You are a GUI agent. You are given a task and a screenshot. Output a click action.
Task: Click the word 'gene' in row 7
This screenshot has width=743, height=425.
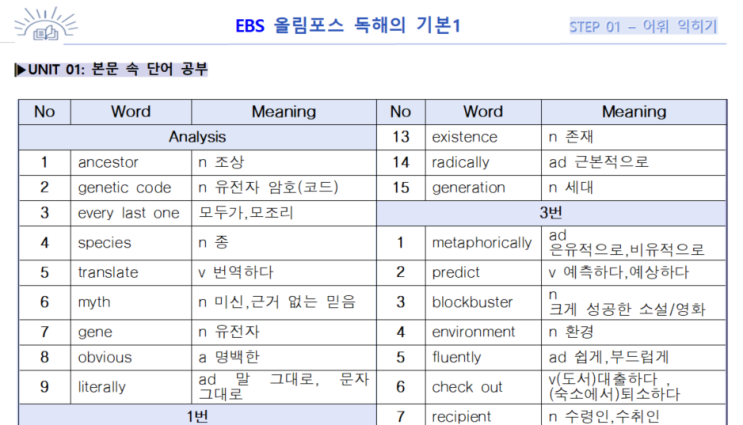point(95,332)
